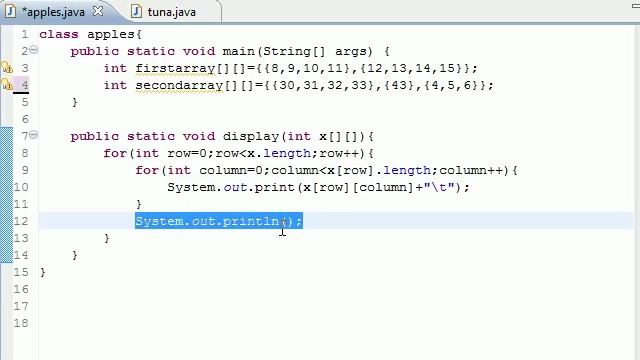This screenshot has width=640, height=360.
Task: Click the underlined firstarray variable
Action: click(x=175, y=68)
